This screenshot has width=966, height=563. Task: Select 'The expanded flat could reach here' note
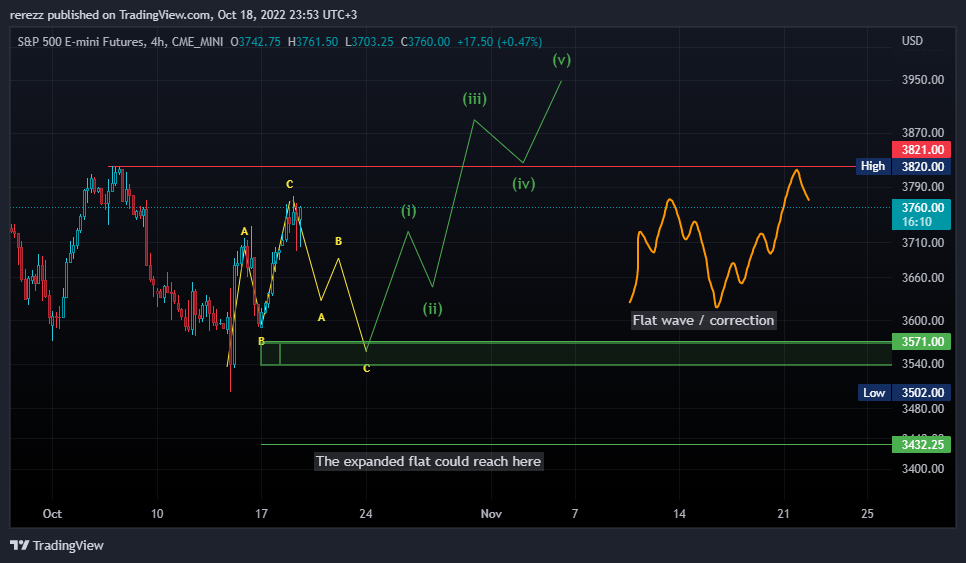(428, 461)
